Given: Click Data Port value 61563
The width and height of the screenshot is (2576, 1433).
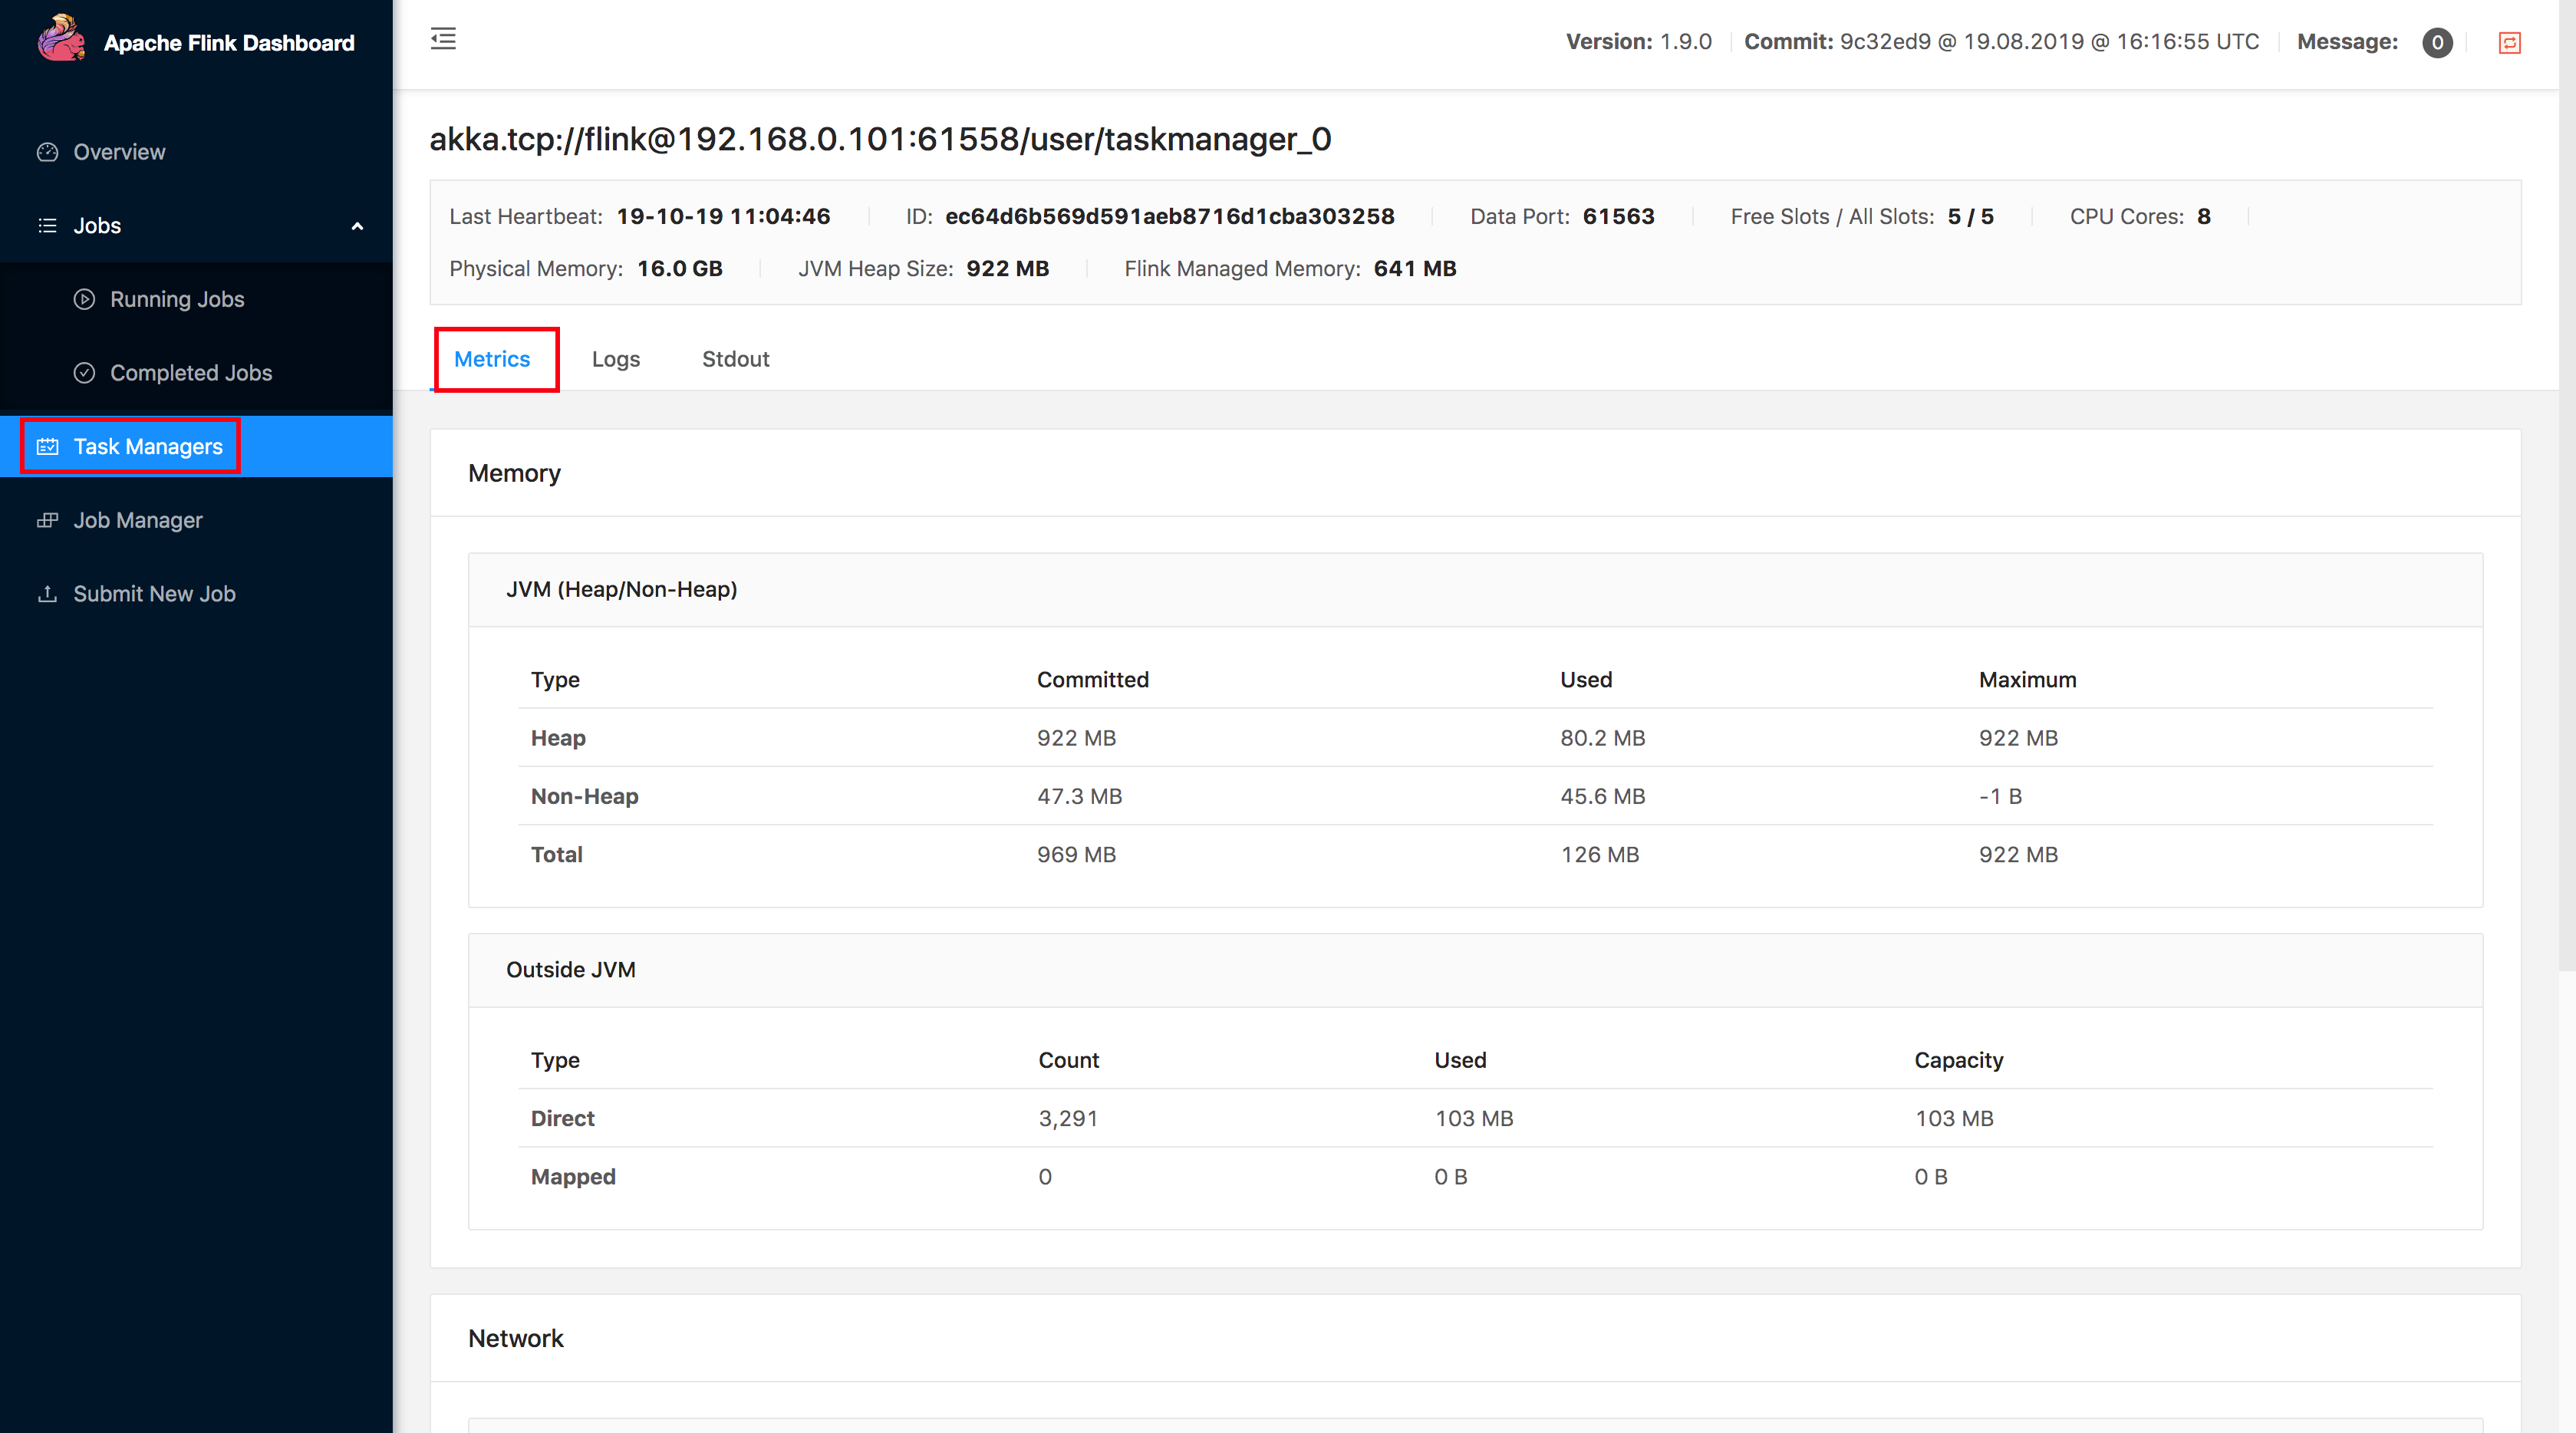Looking at the screenshot, I should point(1619,216).
